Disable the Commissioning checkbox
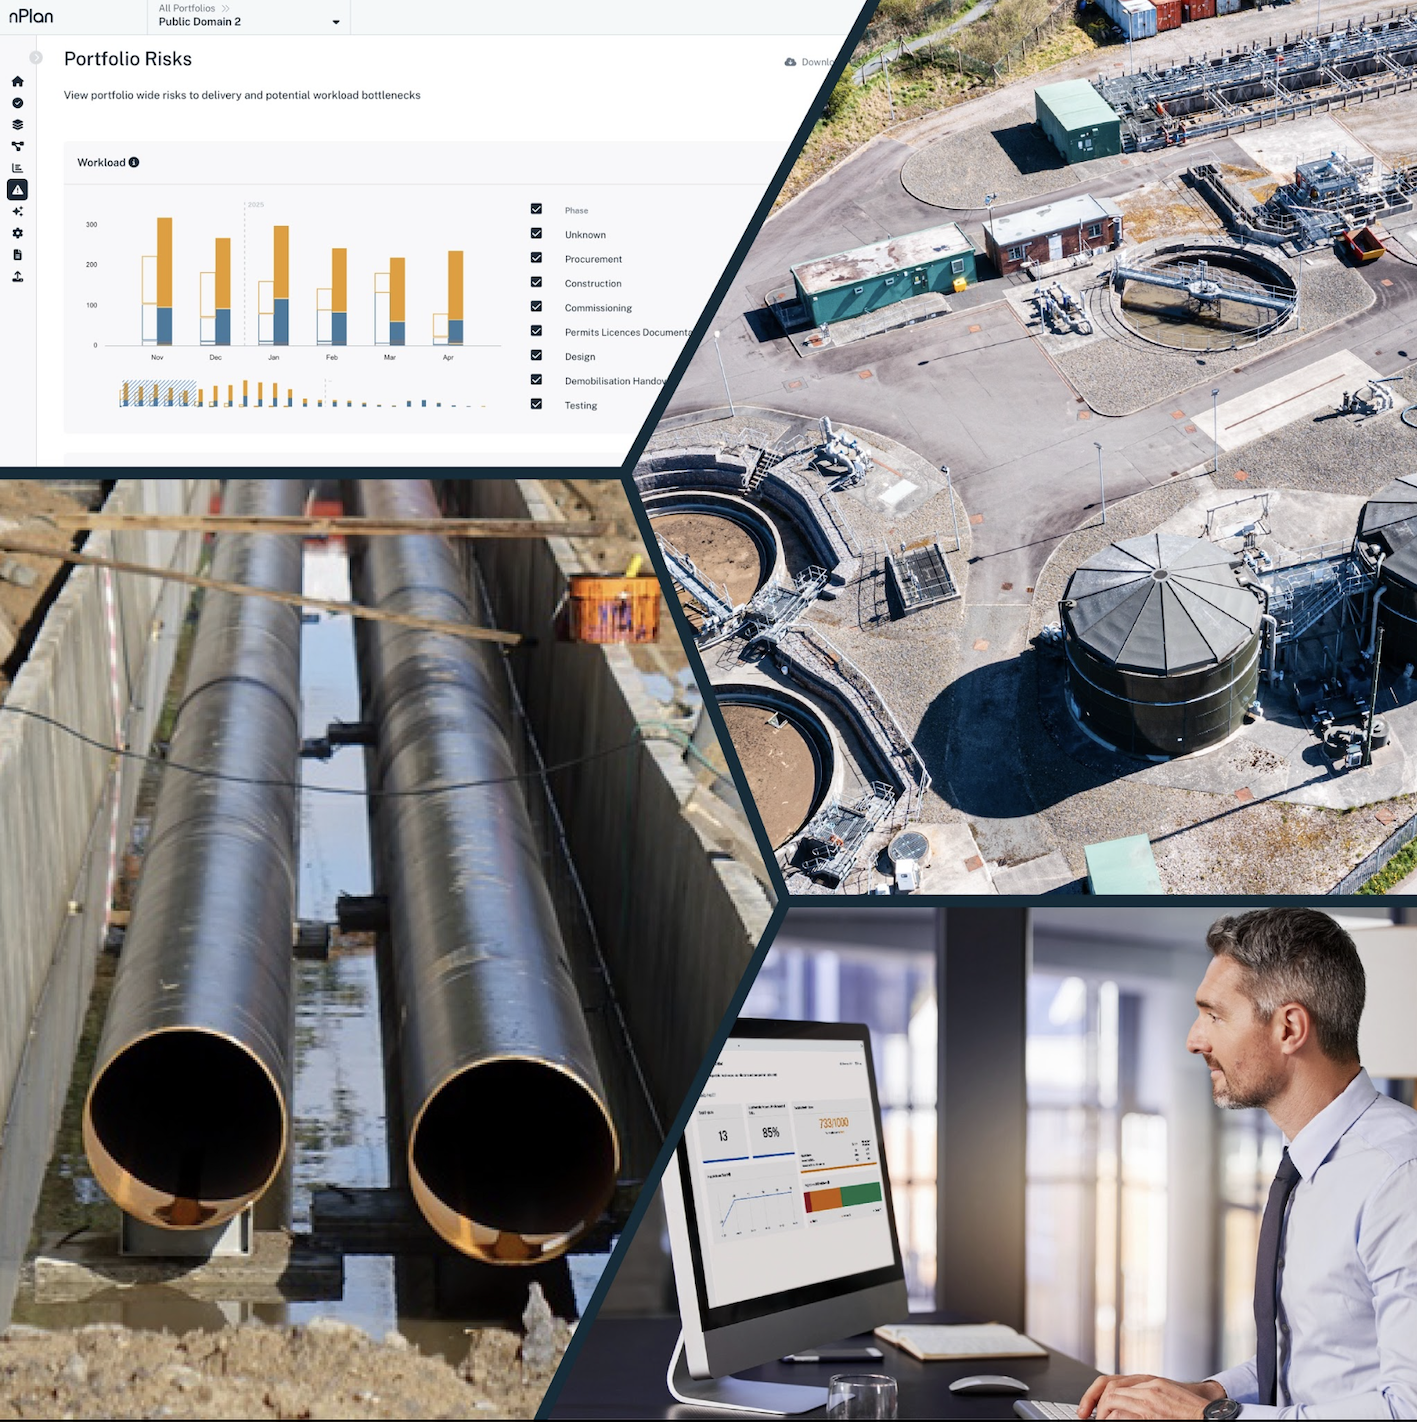This screenshot has width=1417, height=1422. pos(536,307)
